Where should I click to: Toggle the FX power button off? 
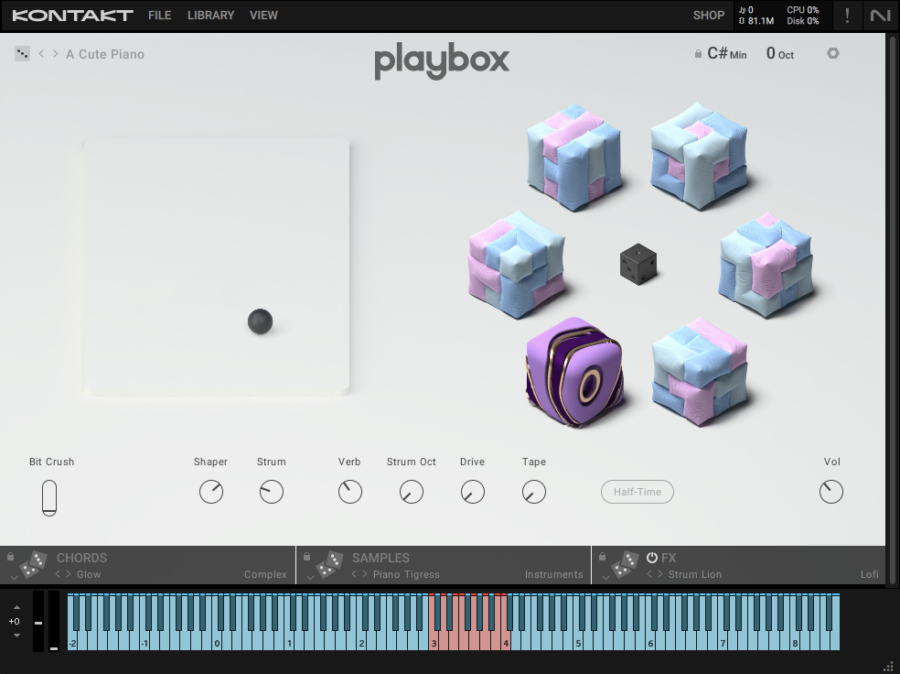click(651, 556)
